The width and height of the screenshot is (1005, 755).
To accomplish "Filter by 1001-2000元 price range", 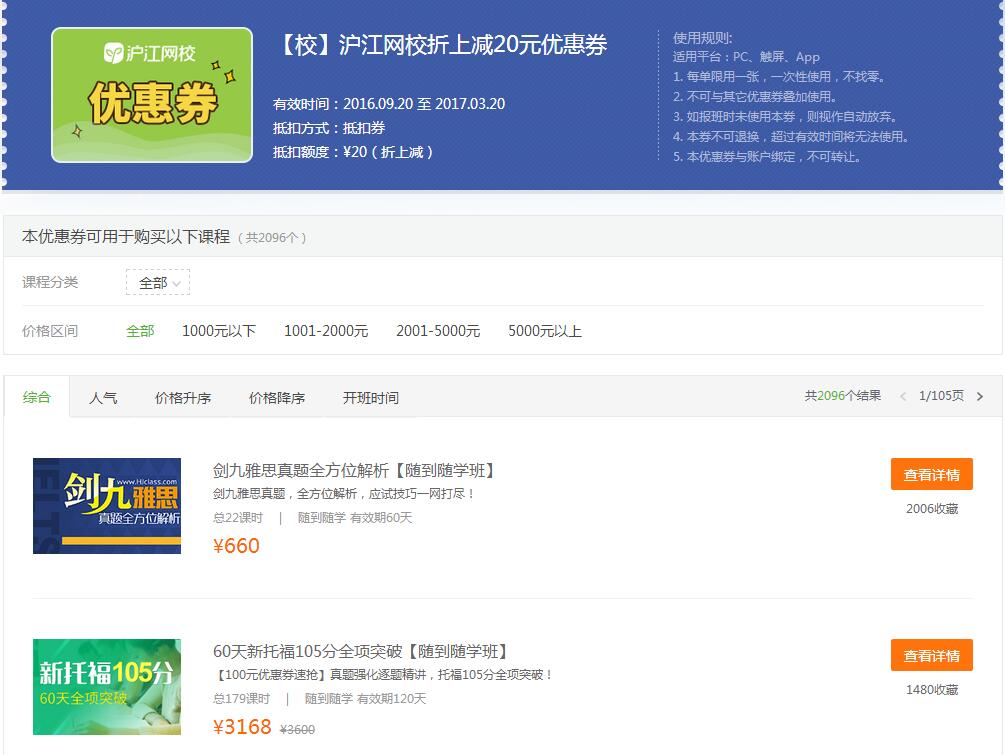I will (326, 331).
